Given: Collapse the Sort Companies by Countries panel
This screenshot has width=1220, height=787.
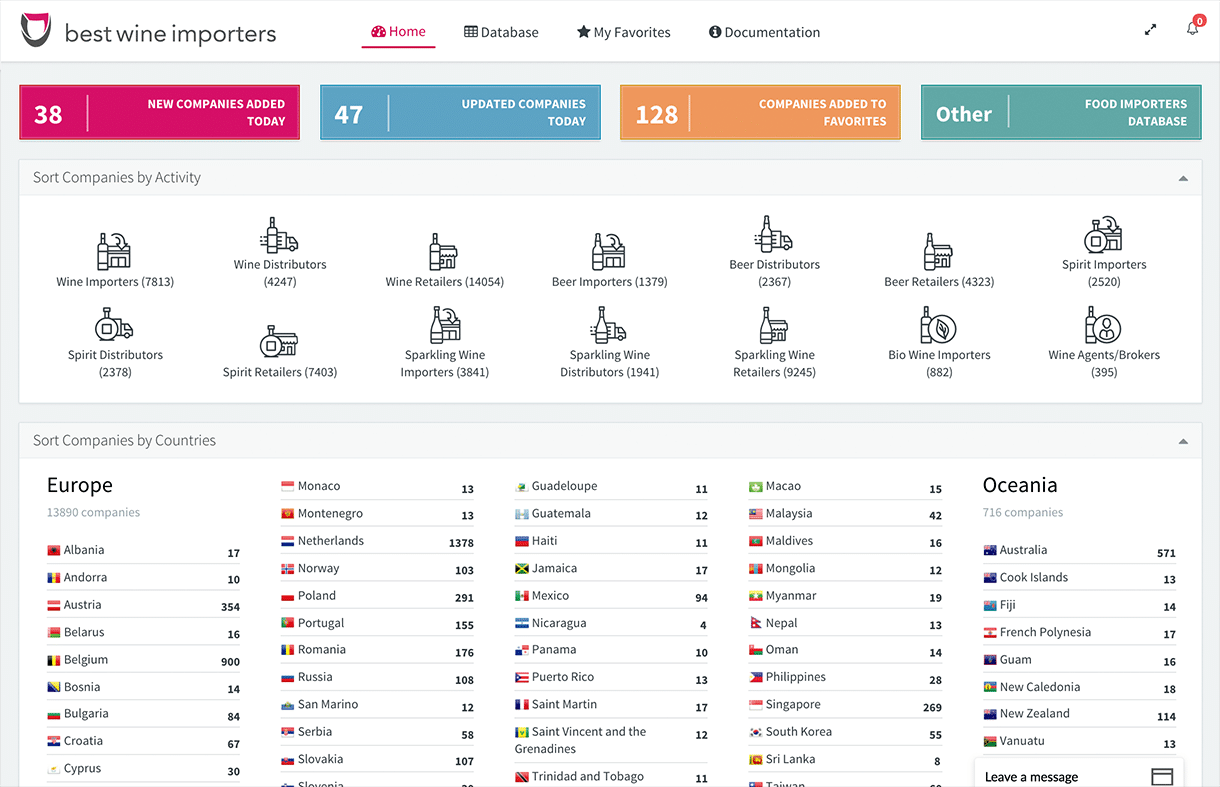Looking at the screenshot, I should pyautogui.click(x=1183, y=441).
